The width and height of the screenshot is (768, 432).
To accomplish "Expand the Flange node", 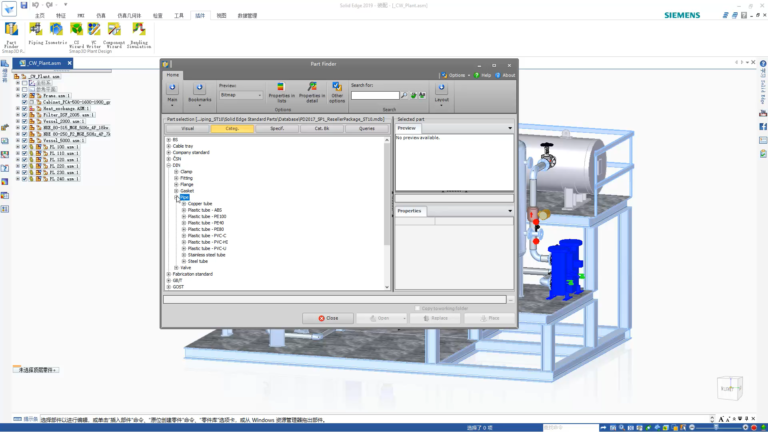I will (176, 185).
